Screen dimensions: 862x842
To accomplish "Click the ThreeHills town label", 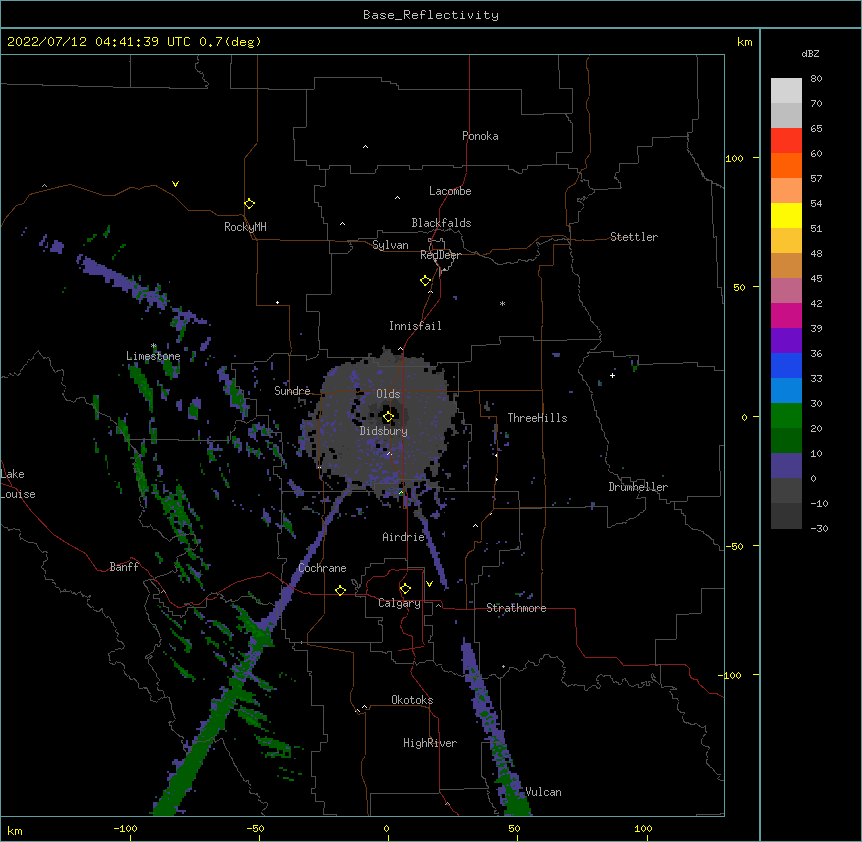I will coord(537,418).
